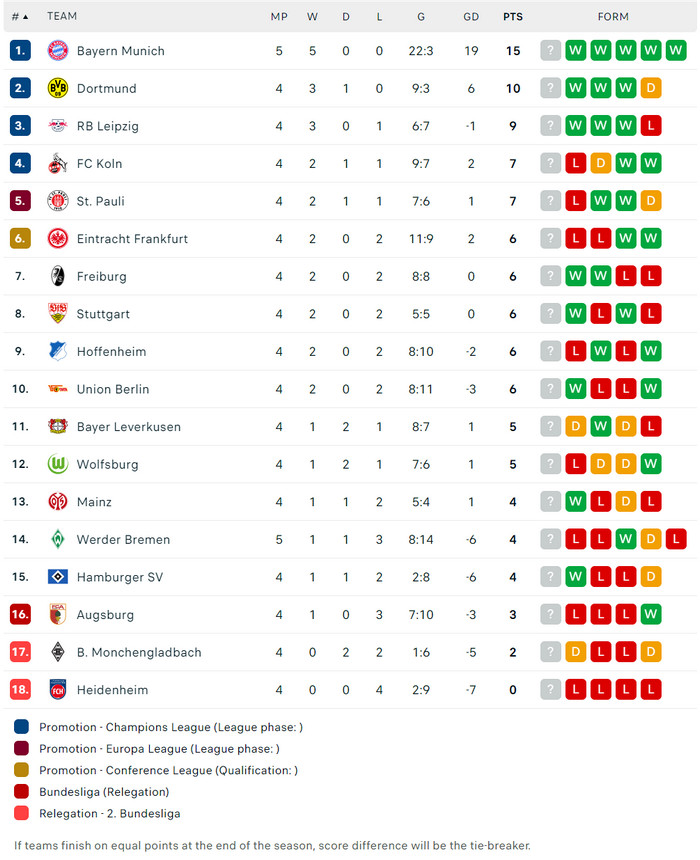Screen dimensions: 700x860
Task: Click Hamburger SV's orange draw form badge
Action: point(651,577)
